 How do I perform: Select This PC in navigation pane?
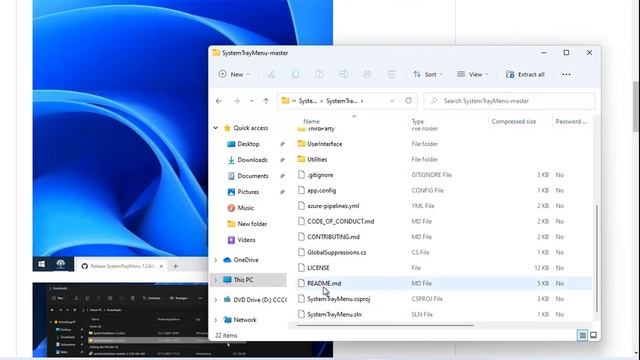243,280
